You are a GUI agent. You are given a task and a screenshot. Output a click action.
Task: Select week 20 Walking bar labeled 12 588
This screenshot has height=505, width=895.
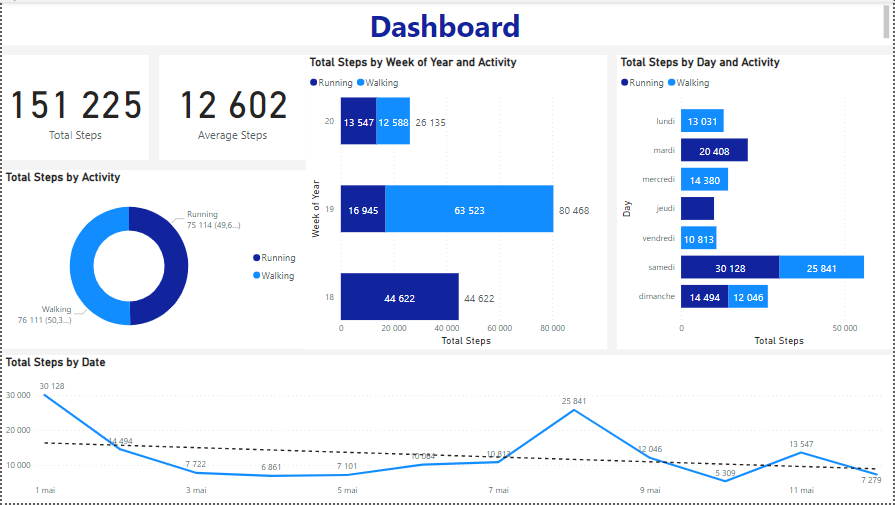point(393,122)
